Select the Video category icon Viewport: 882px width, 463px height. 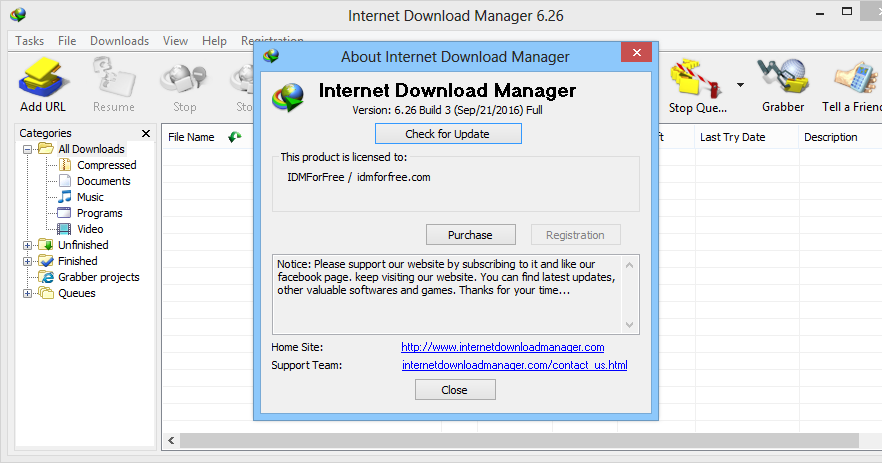click(x=65, y=229)
